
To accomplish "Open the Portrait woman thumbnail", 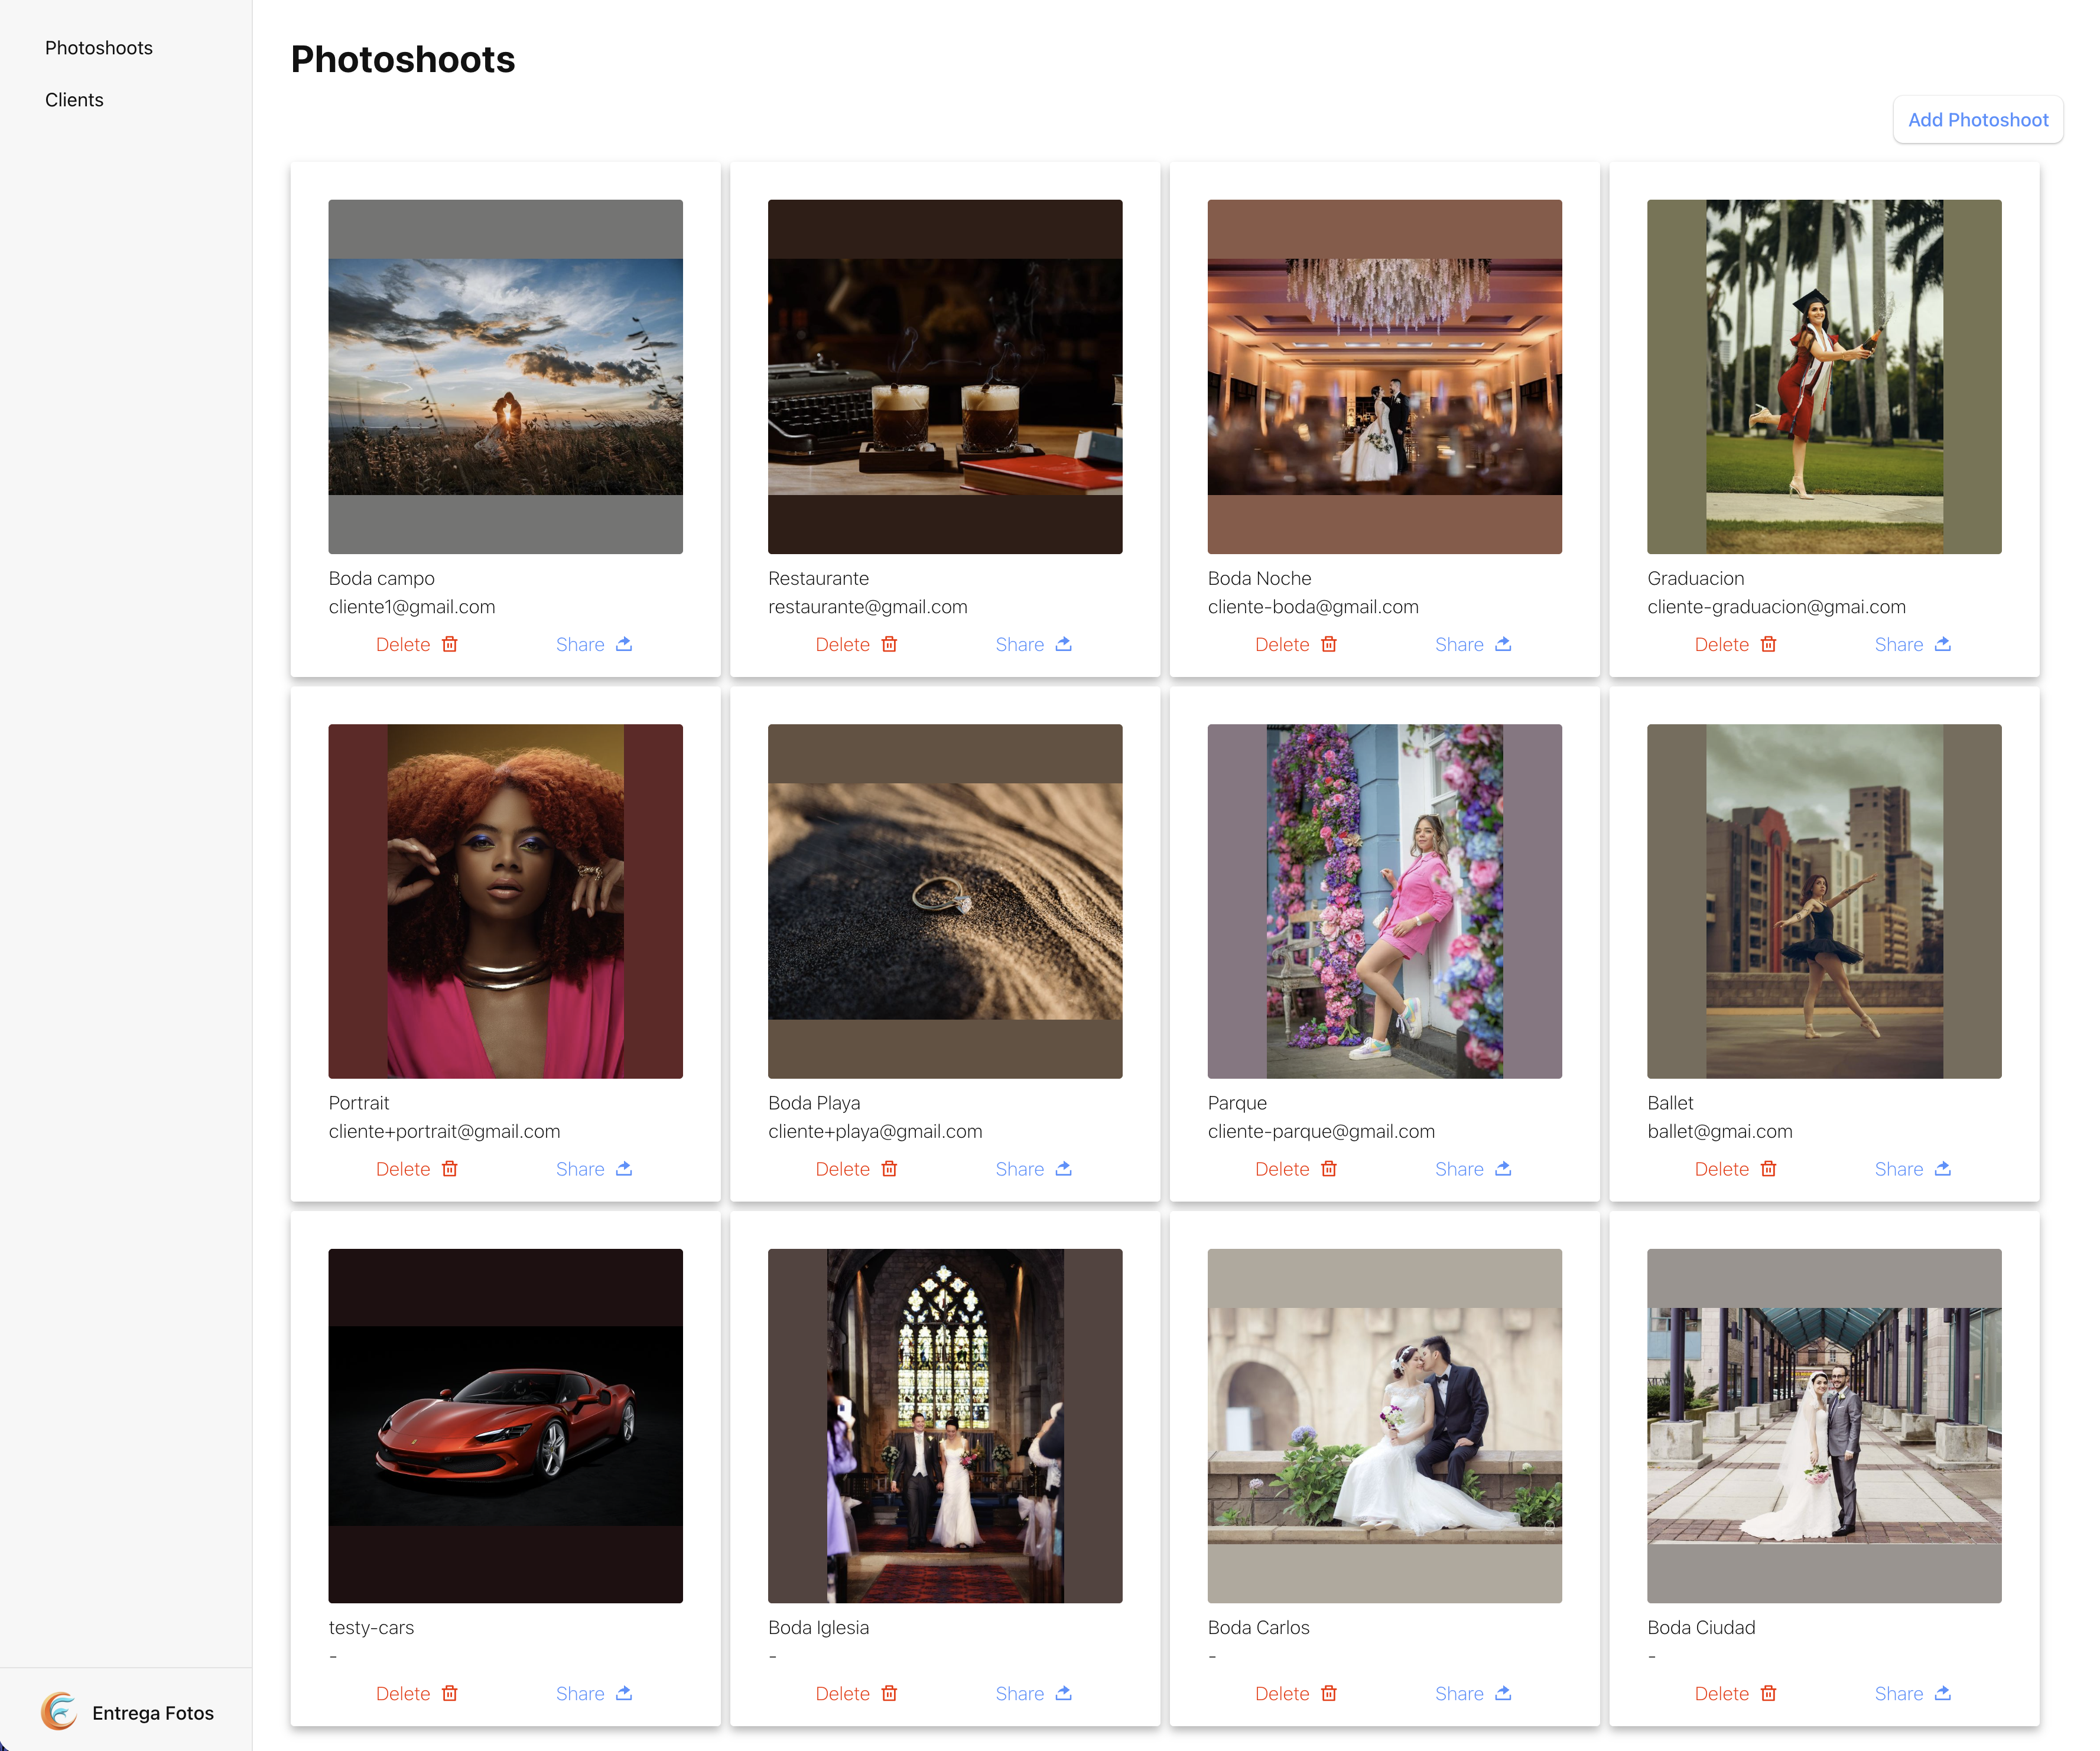I will click(x=505, y=901).
